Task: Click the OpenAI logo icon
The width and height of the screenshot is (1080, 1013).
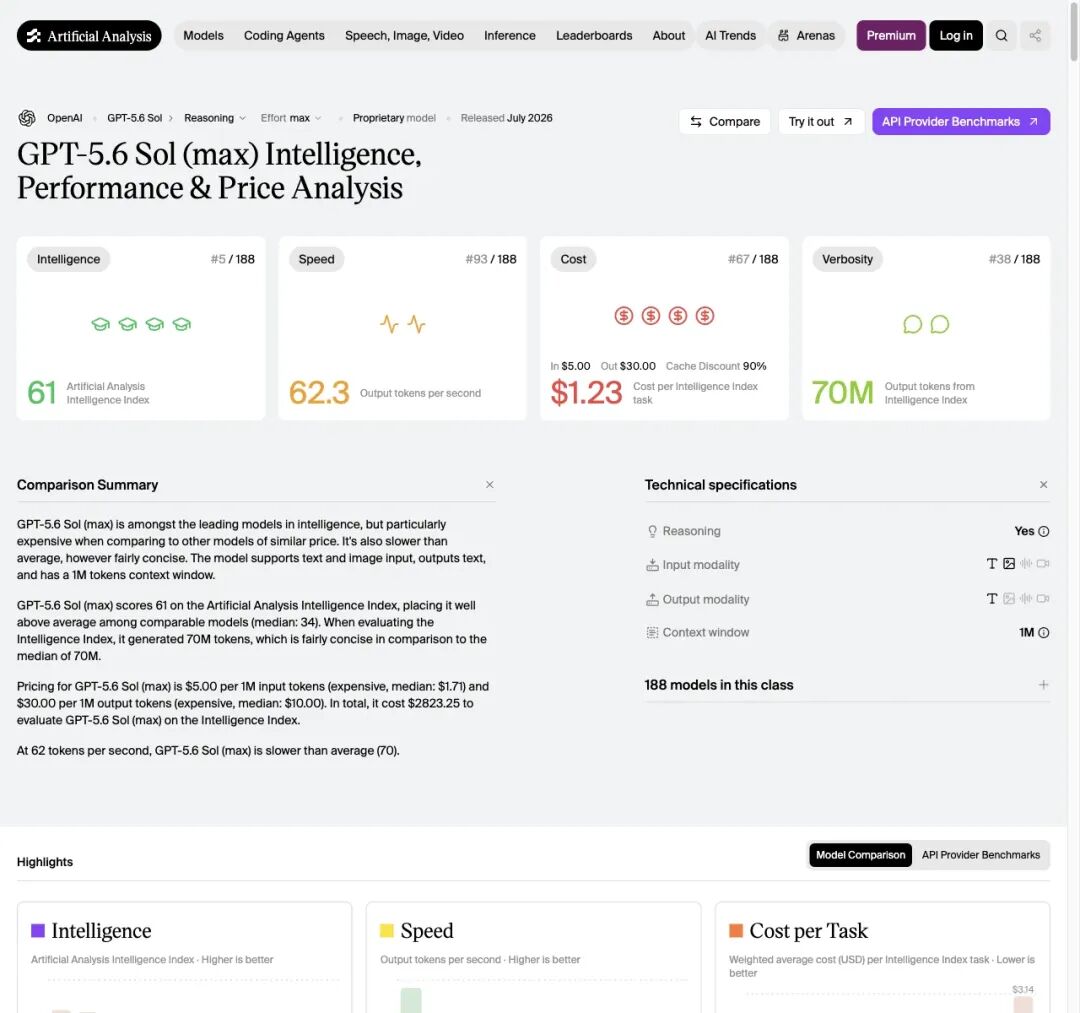Action: tap(27, 118)
